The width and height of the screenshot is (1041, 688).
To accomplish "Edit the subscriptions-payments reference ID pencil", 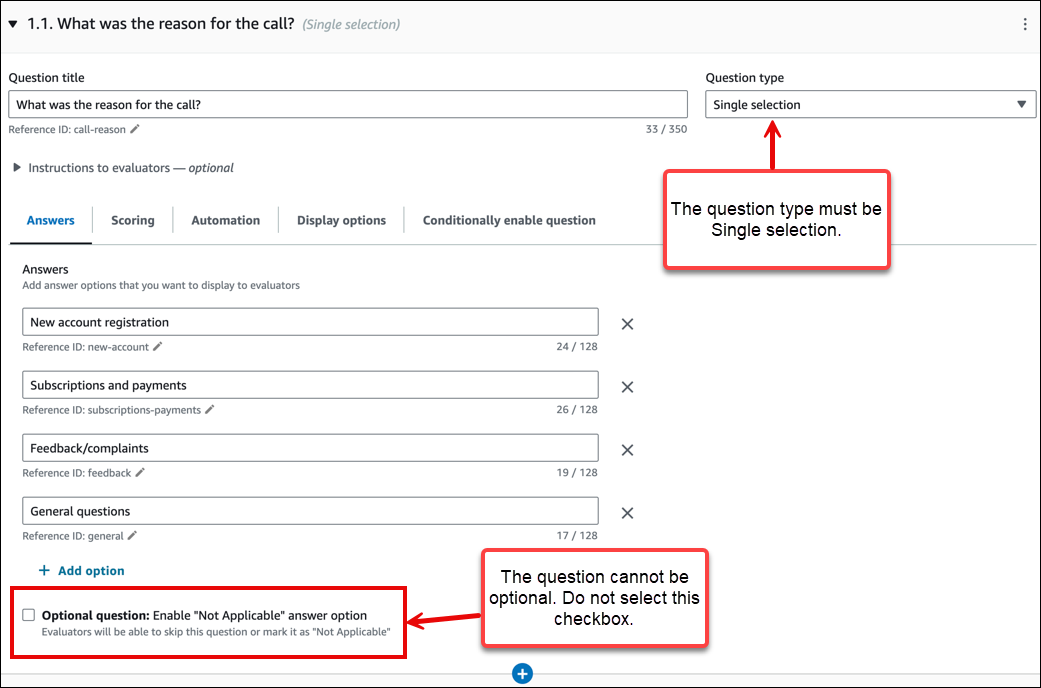I will tap(210, 410).
